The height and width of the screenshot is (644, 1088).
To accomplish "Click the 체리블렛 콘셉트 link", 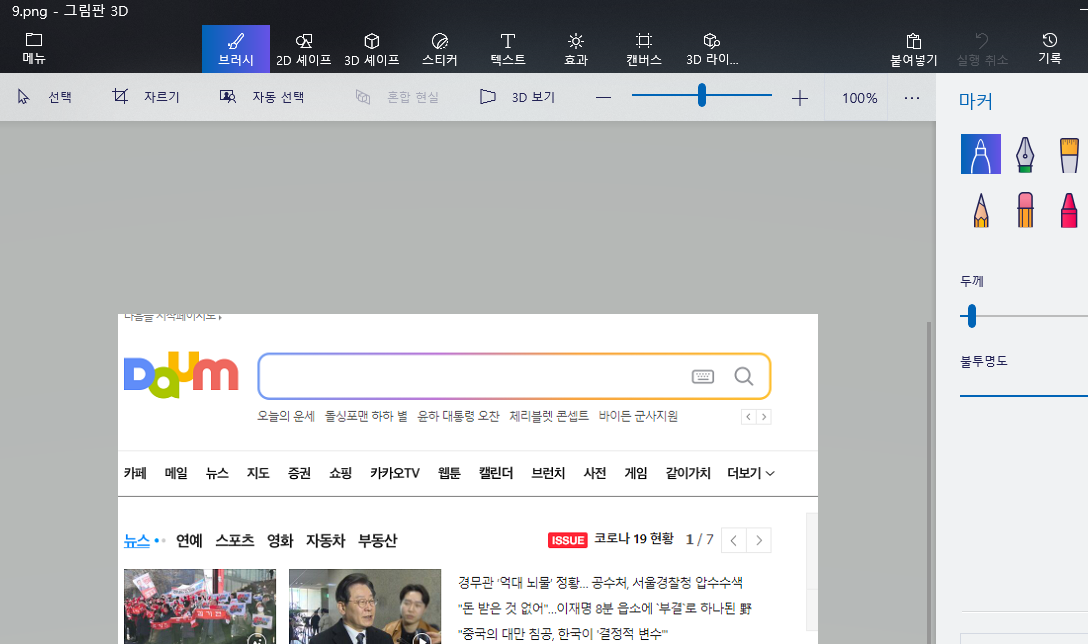I will [x=549, y=416].
